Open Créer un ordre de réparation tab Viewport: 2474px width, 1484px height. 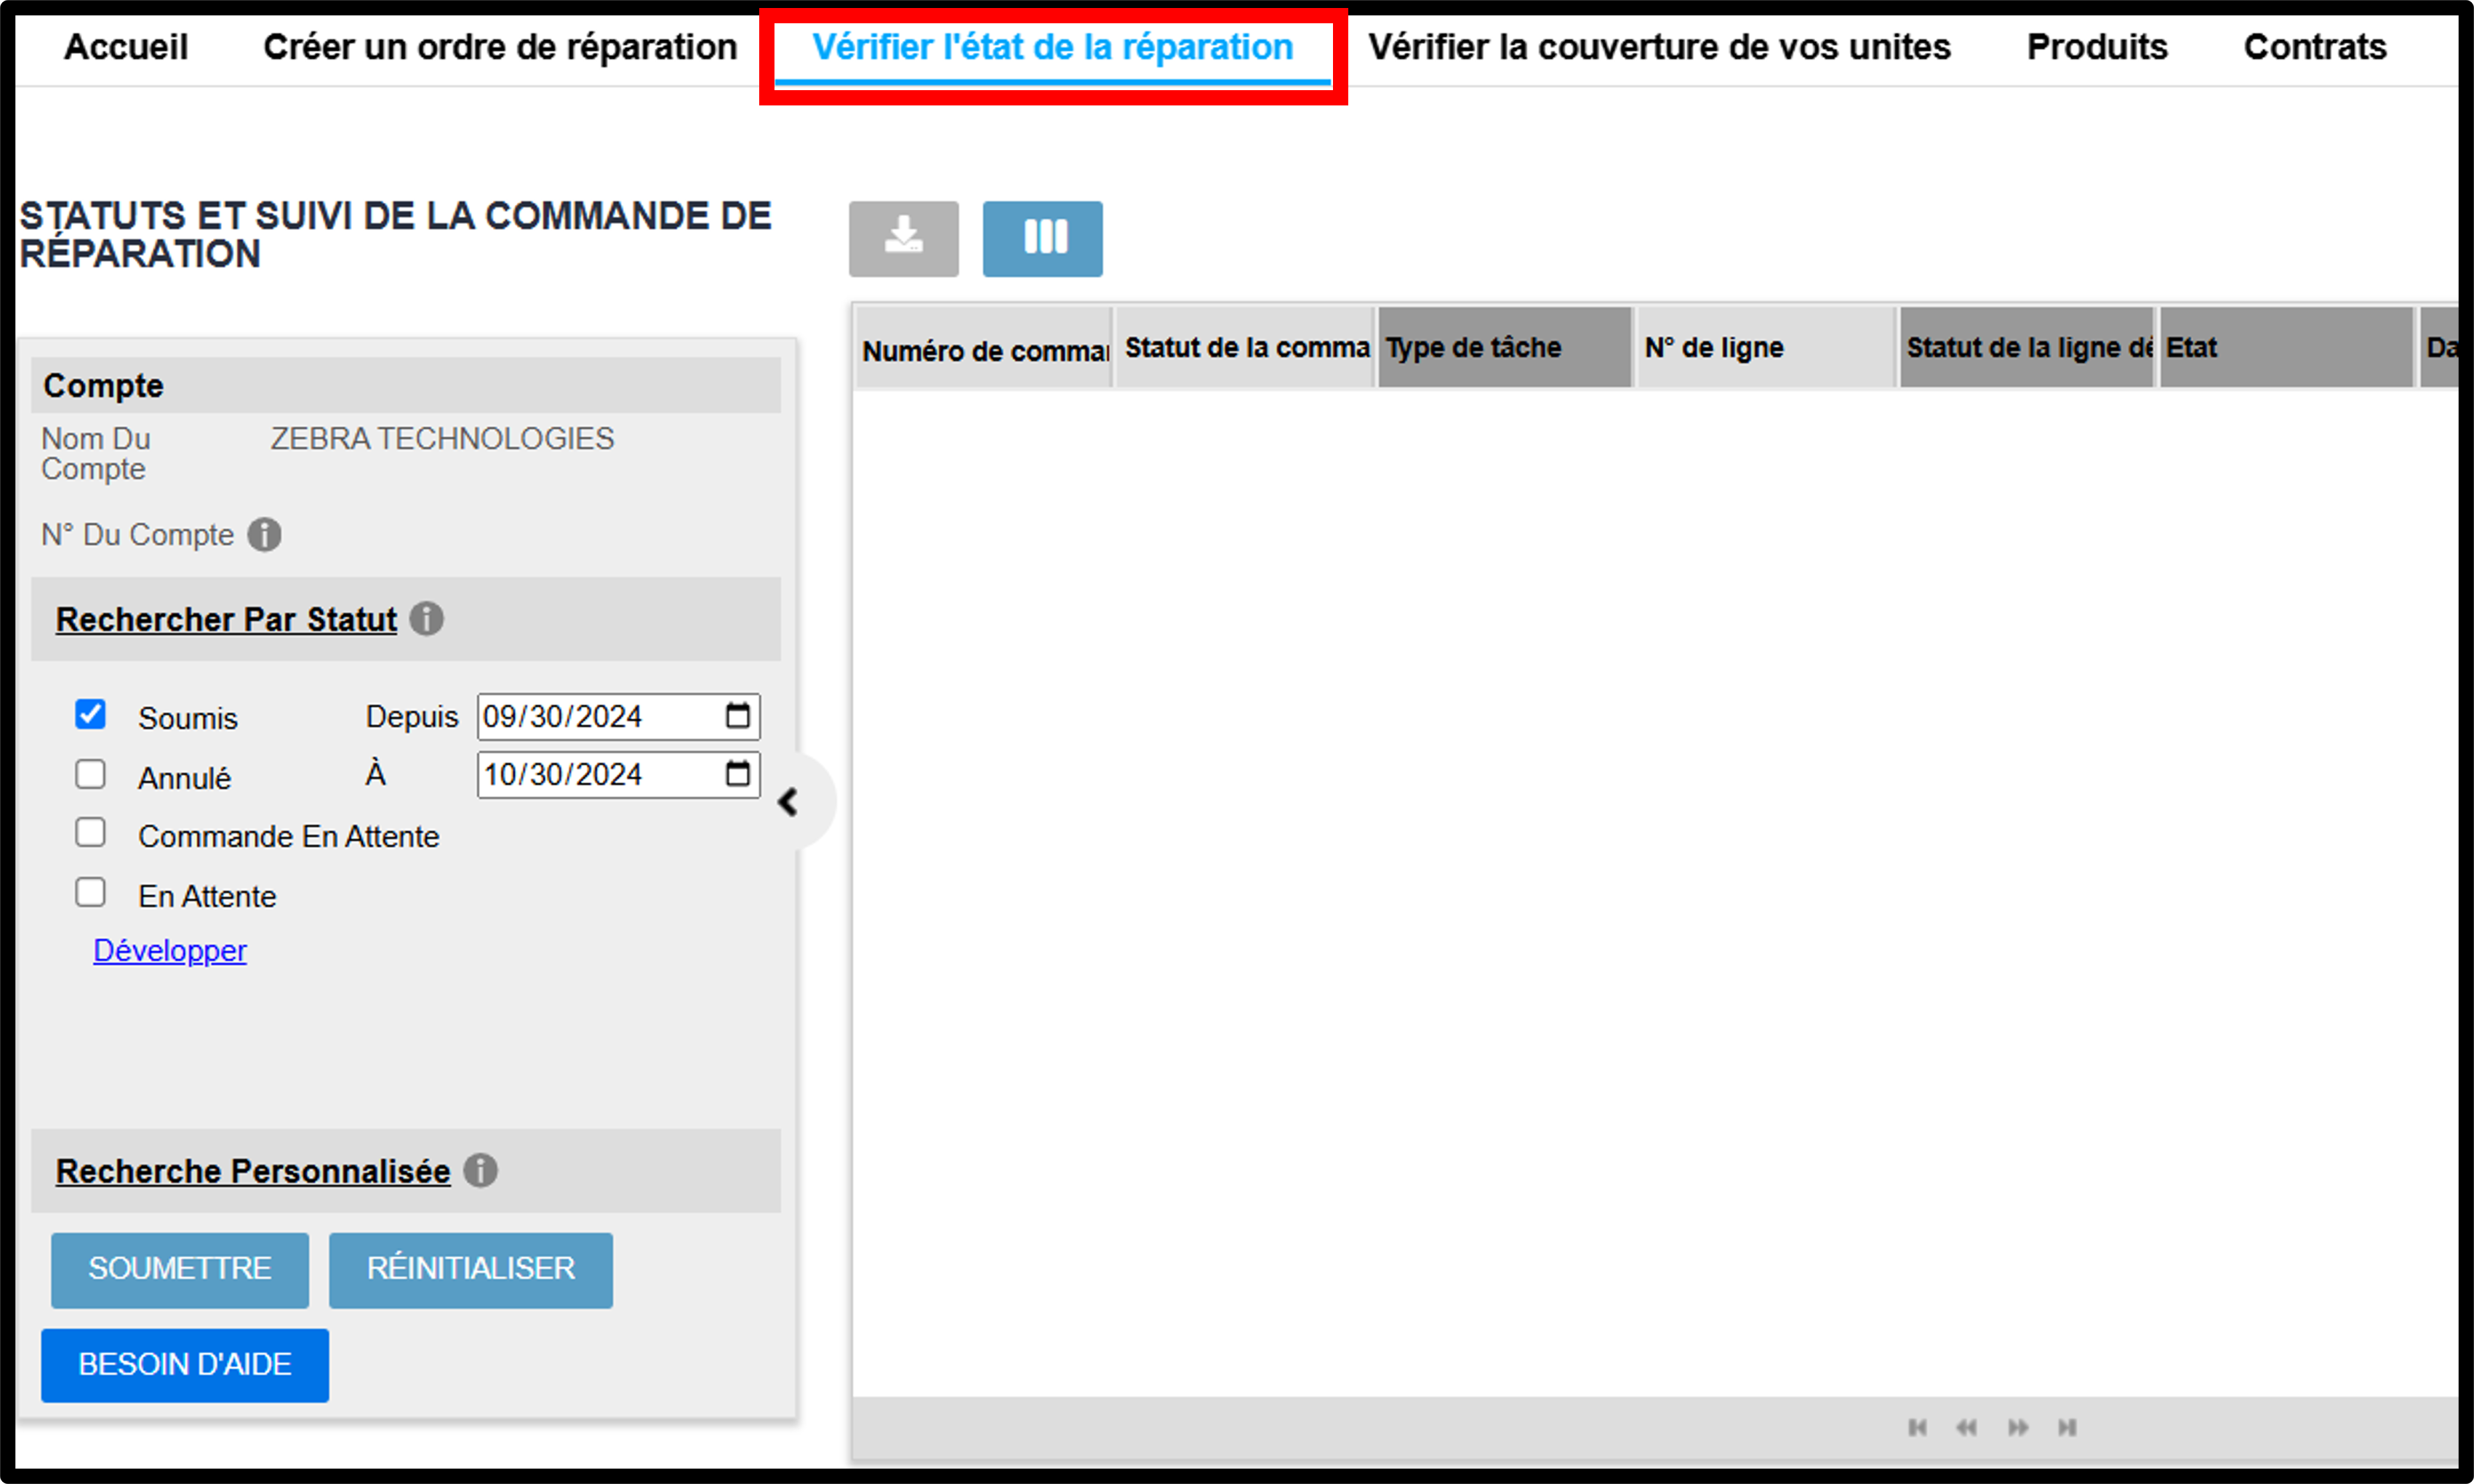click(x=500, y=47)
